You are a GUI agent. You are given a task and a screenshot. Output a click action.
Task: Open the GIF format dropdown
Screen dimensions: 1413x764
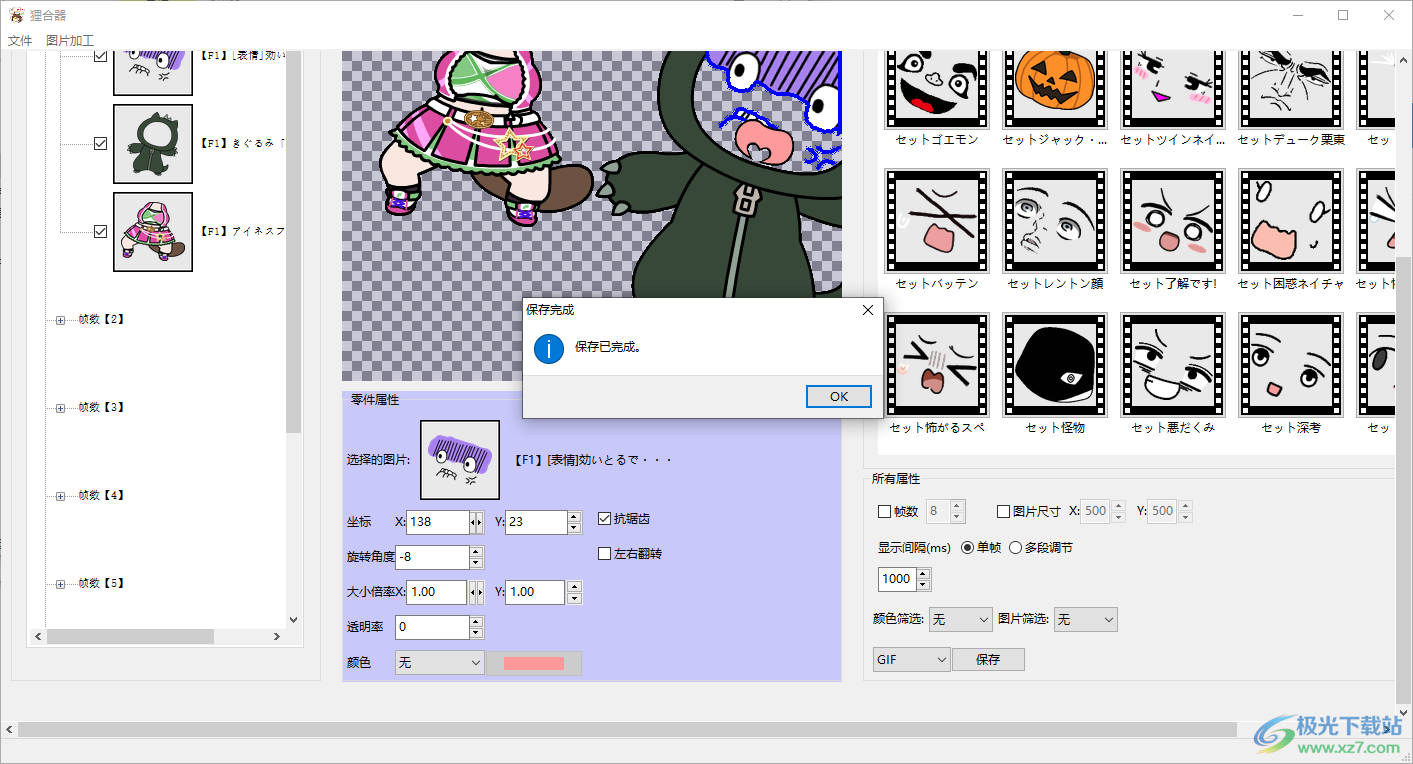(x=911, y=660)
